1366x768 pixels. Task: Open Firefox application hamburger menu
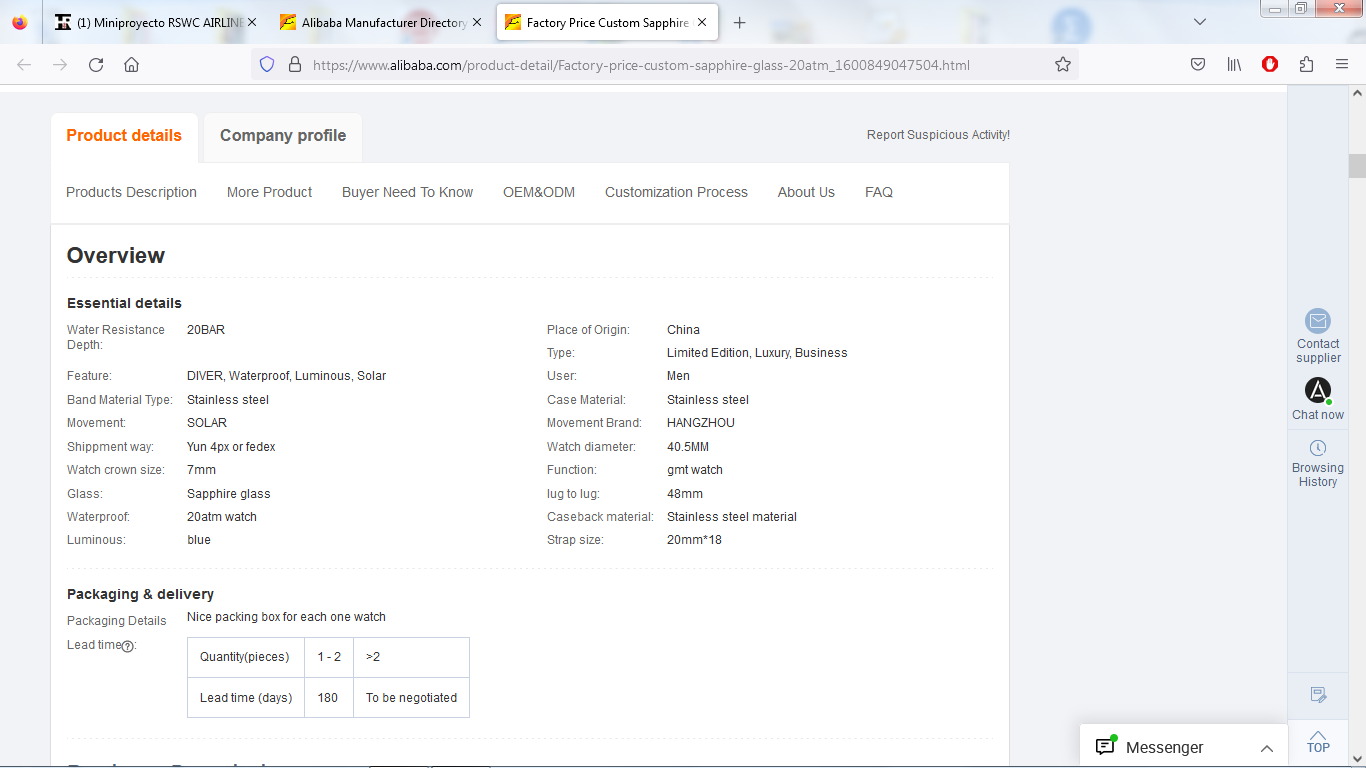(x=1342, y=65)
